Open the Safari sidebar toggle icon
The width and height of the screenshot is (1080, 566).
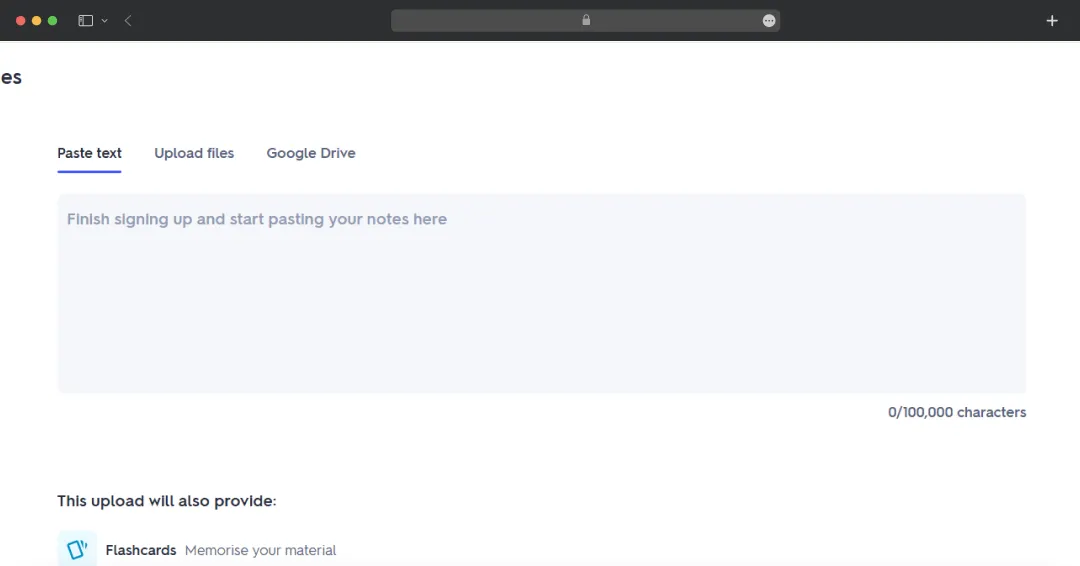[85, 21]
